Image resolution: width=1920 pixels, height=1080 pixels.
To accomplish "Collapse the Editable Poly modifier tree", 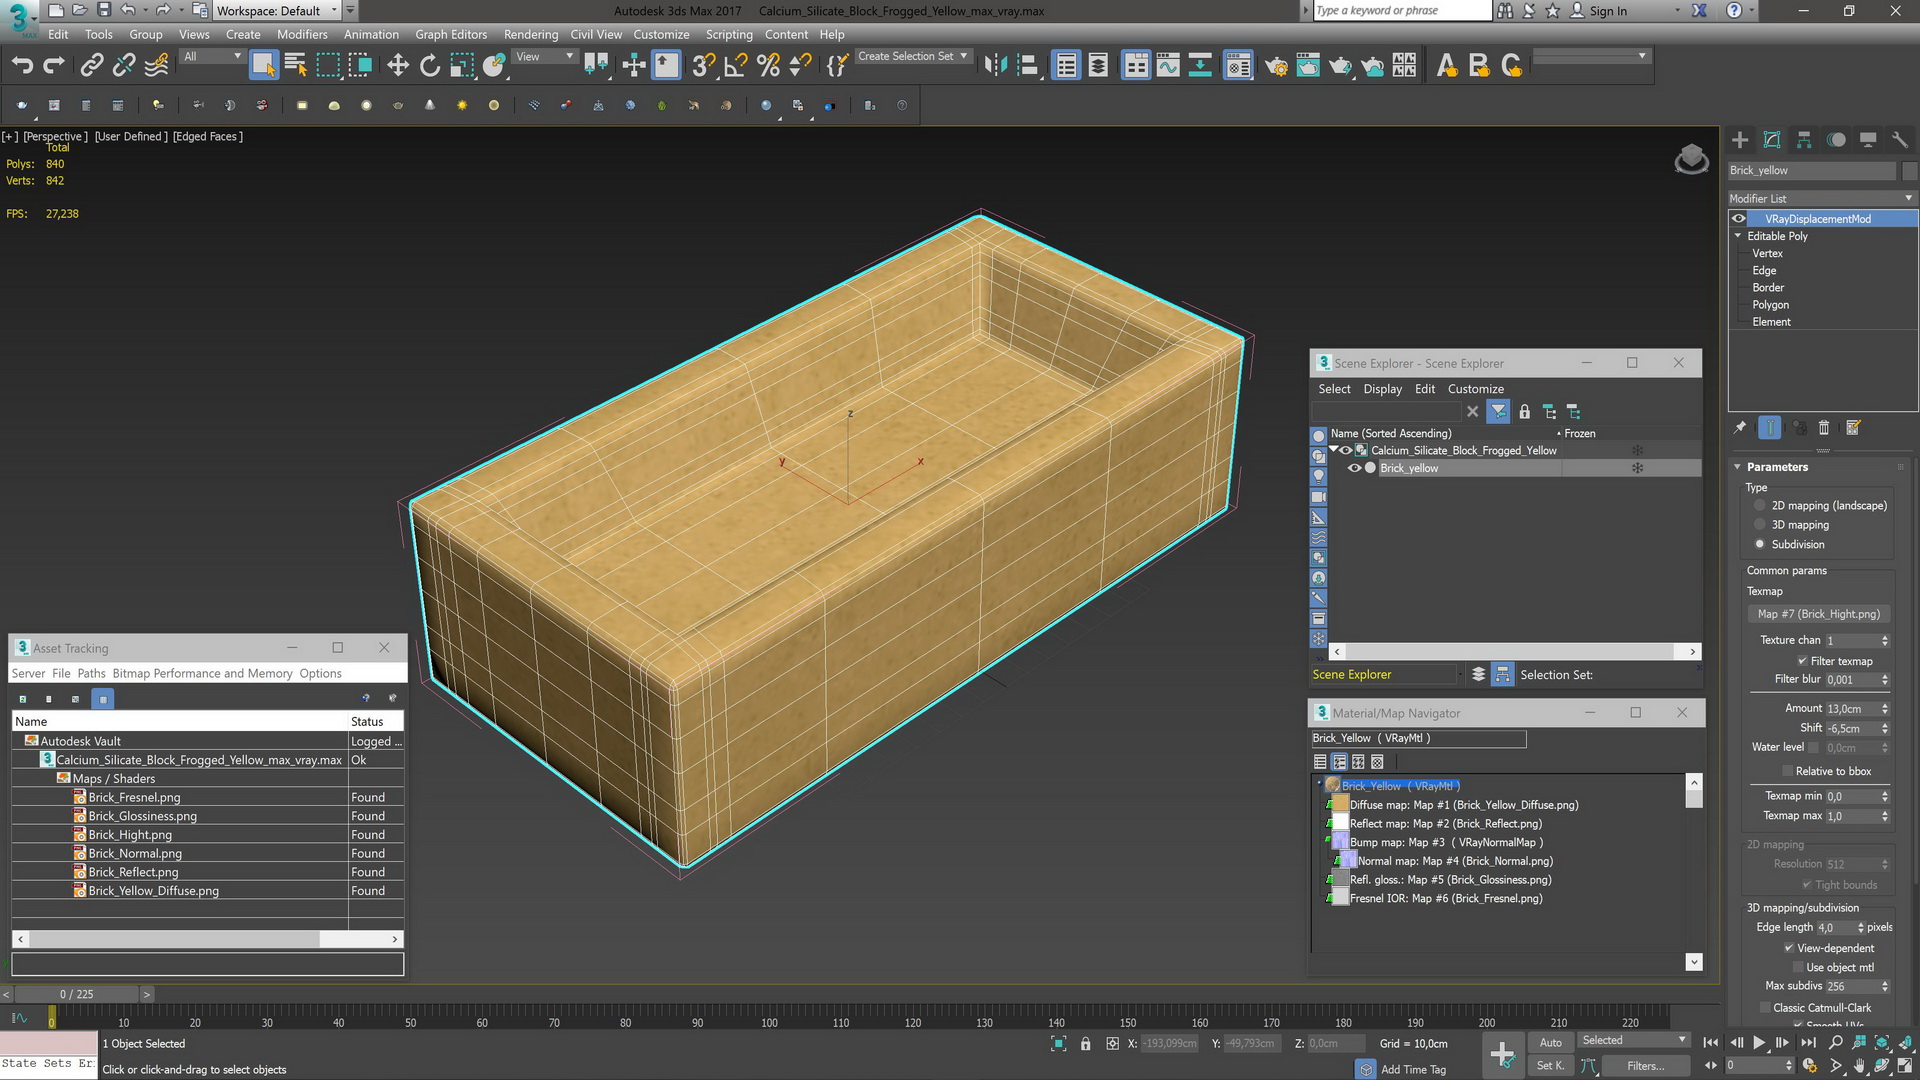I will pos(1738,236).
